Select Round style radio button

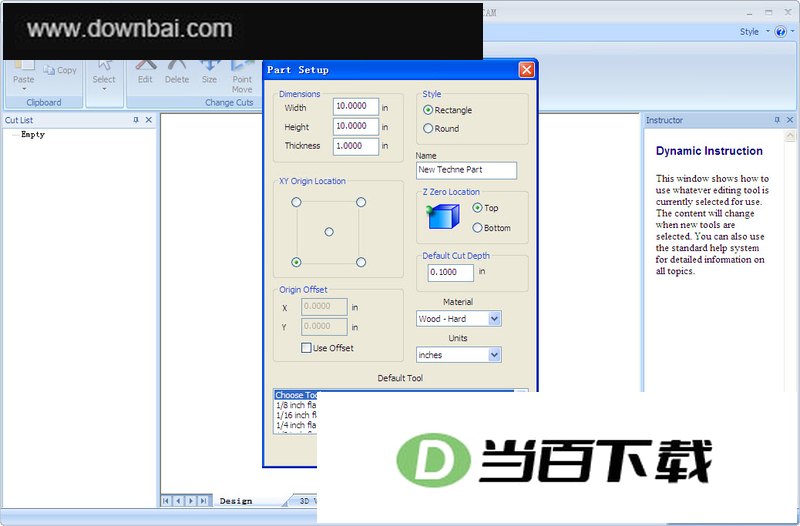pos(428,129)
